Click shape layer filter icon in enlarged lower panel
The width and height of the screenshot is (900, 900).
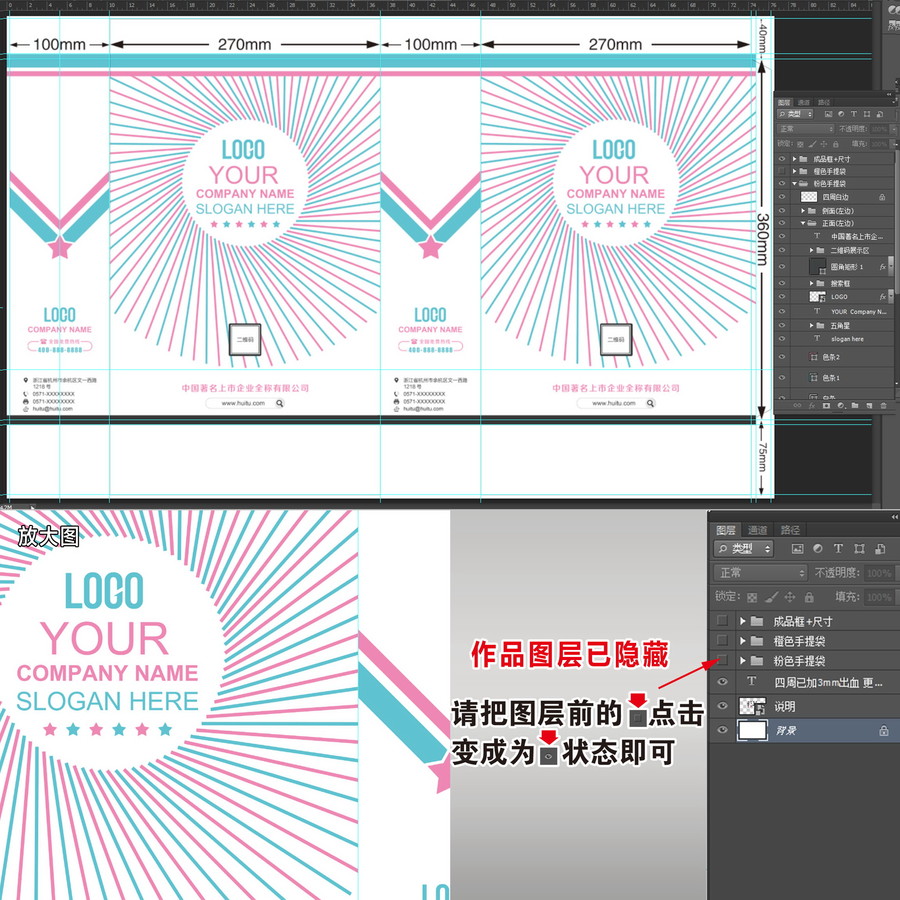click(x=859, y=549)
